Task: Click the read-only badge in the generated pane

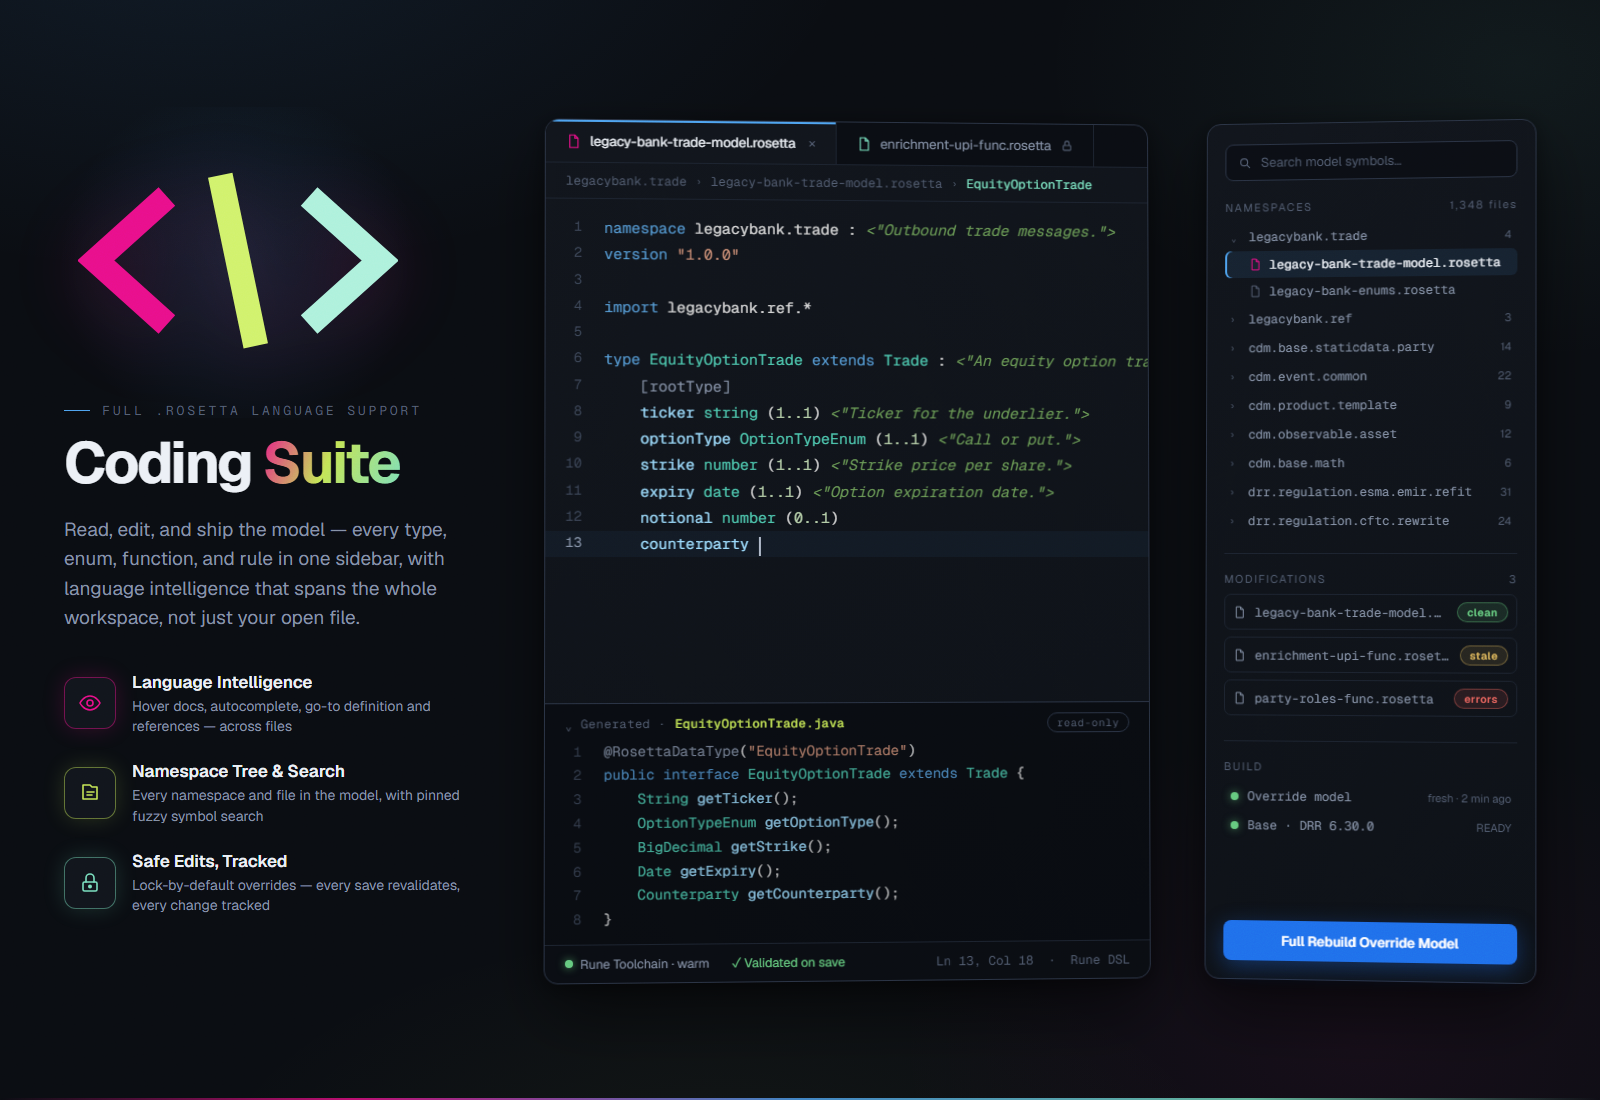Action: [1088, 722]
